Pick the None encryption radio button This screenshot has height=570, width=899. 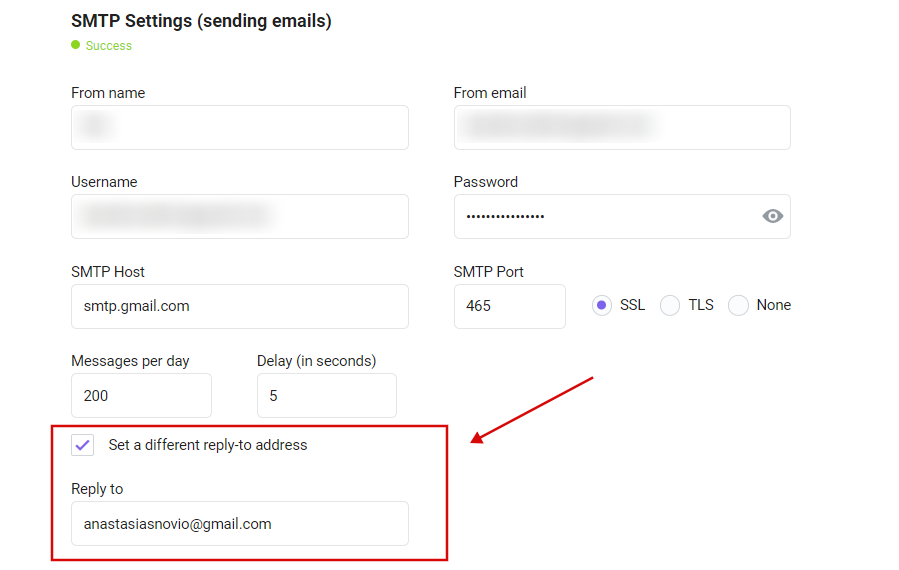click(738, 306)
